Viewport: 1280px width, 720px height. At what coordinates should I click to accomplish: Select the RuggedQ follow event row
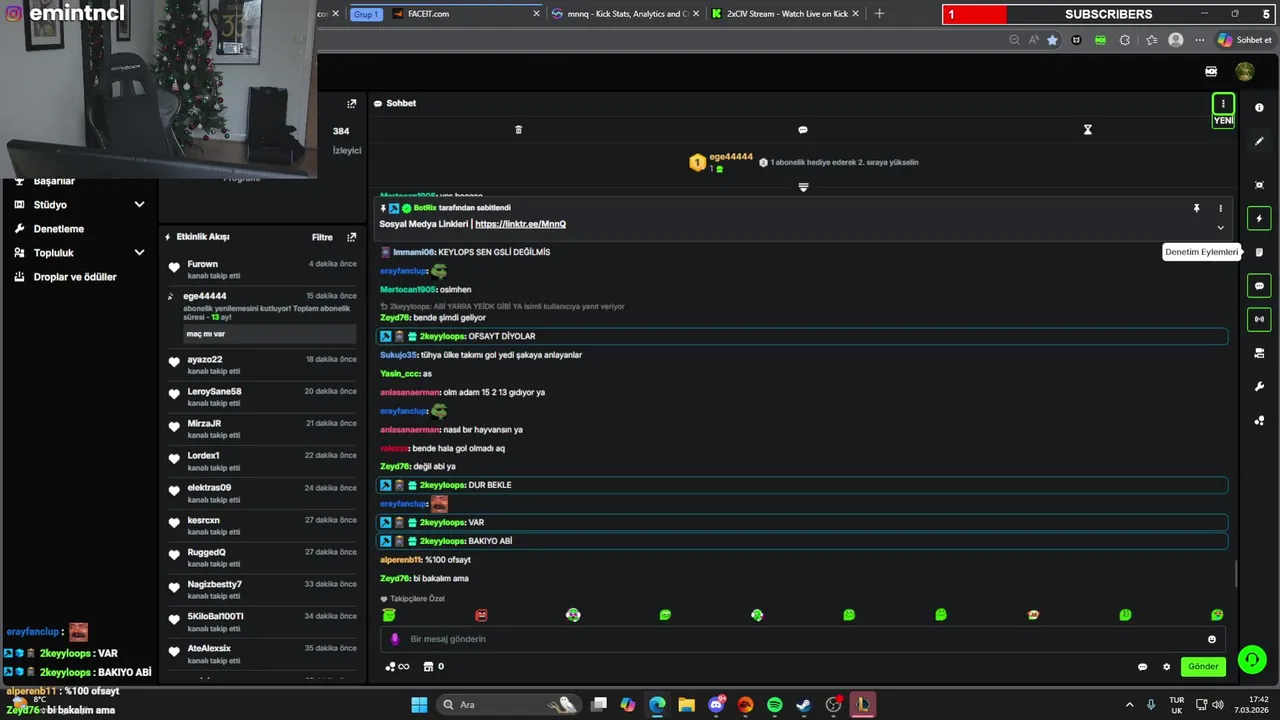[262, 558]
